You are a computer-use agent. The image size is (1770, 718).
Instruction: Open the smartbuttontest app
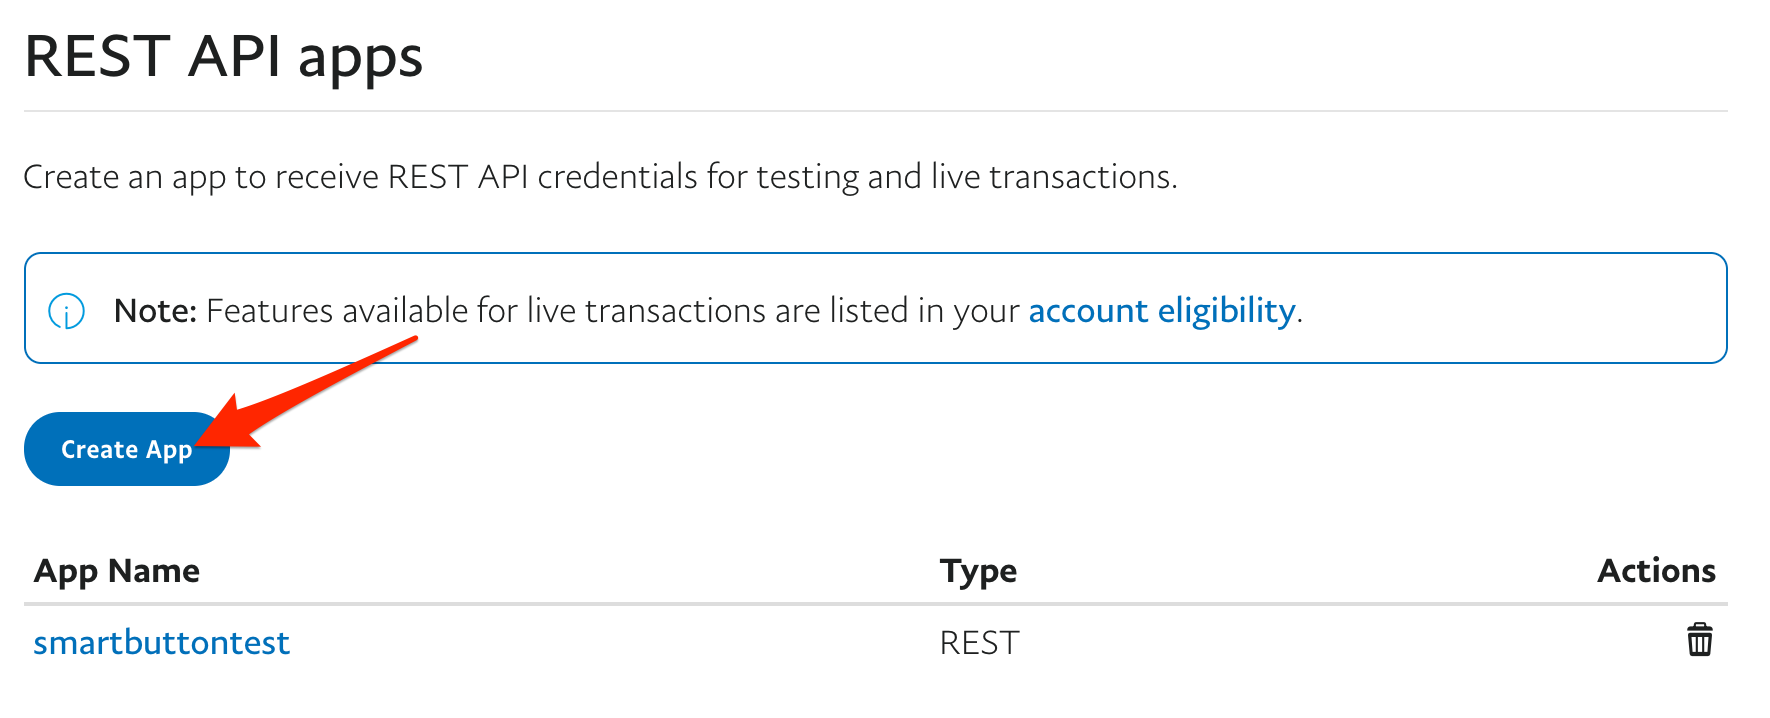[161, 642]
